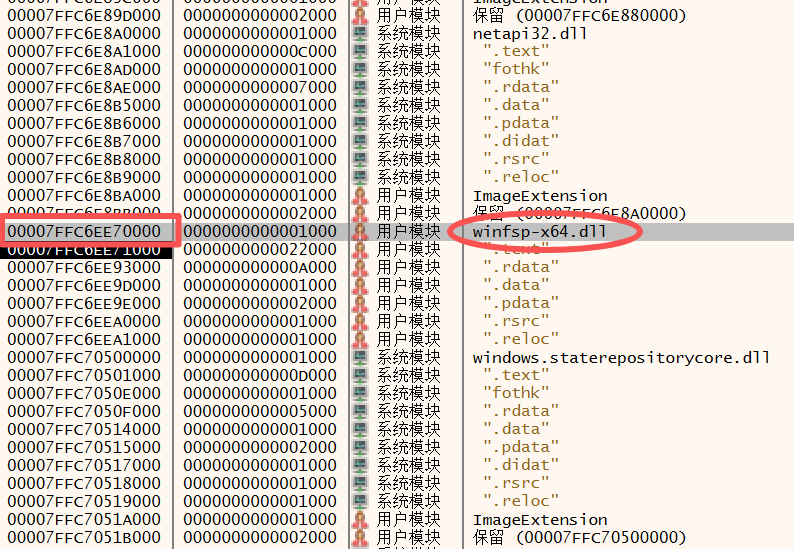The image size is (794, 549).
Task: Click ".data" section at 00007FFC6EE9D000
Action: [x=515, y=285]
